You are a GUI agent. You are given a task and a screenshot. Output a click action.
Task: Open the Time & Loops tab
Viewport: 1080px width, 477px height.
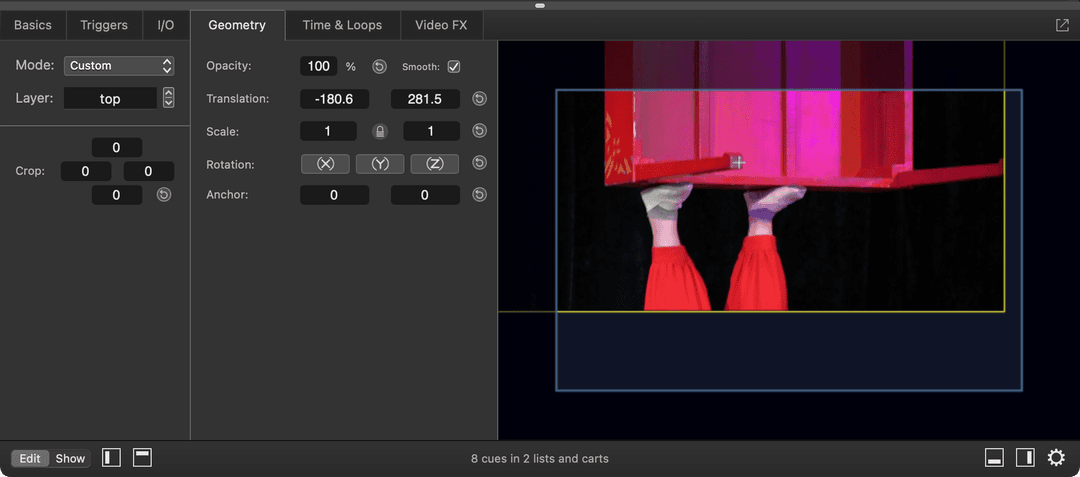342,25
